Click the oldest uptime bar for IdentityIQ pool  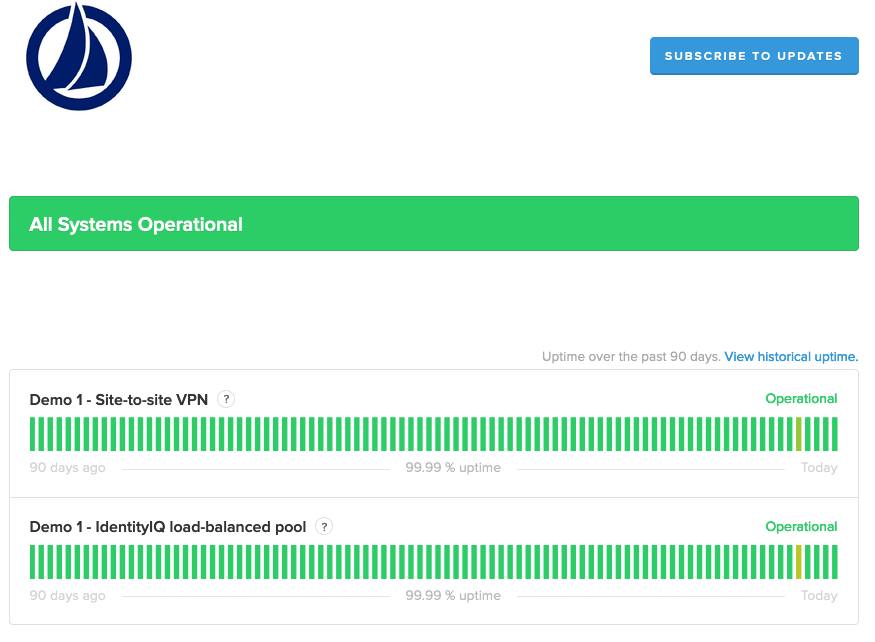coord(33,562)
